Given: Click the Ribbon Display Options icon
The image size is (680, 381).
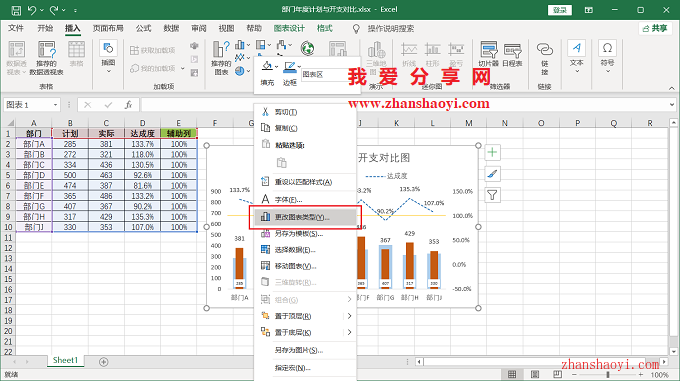Looking at the screenshot, I should (x=588, y=10).
